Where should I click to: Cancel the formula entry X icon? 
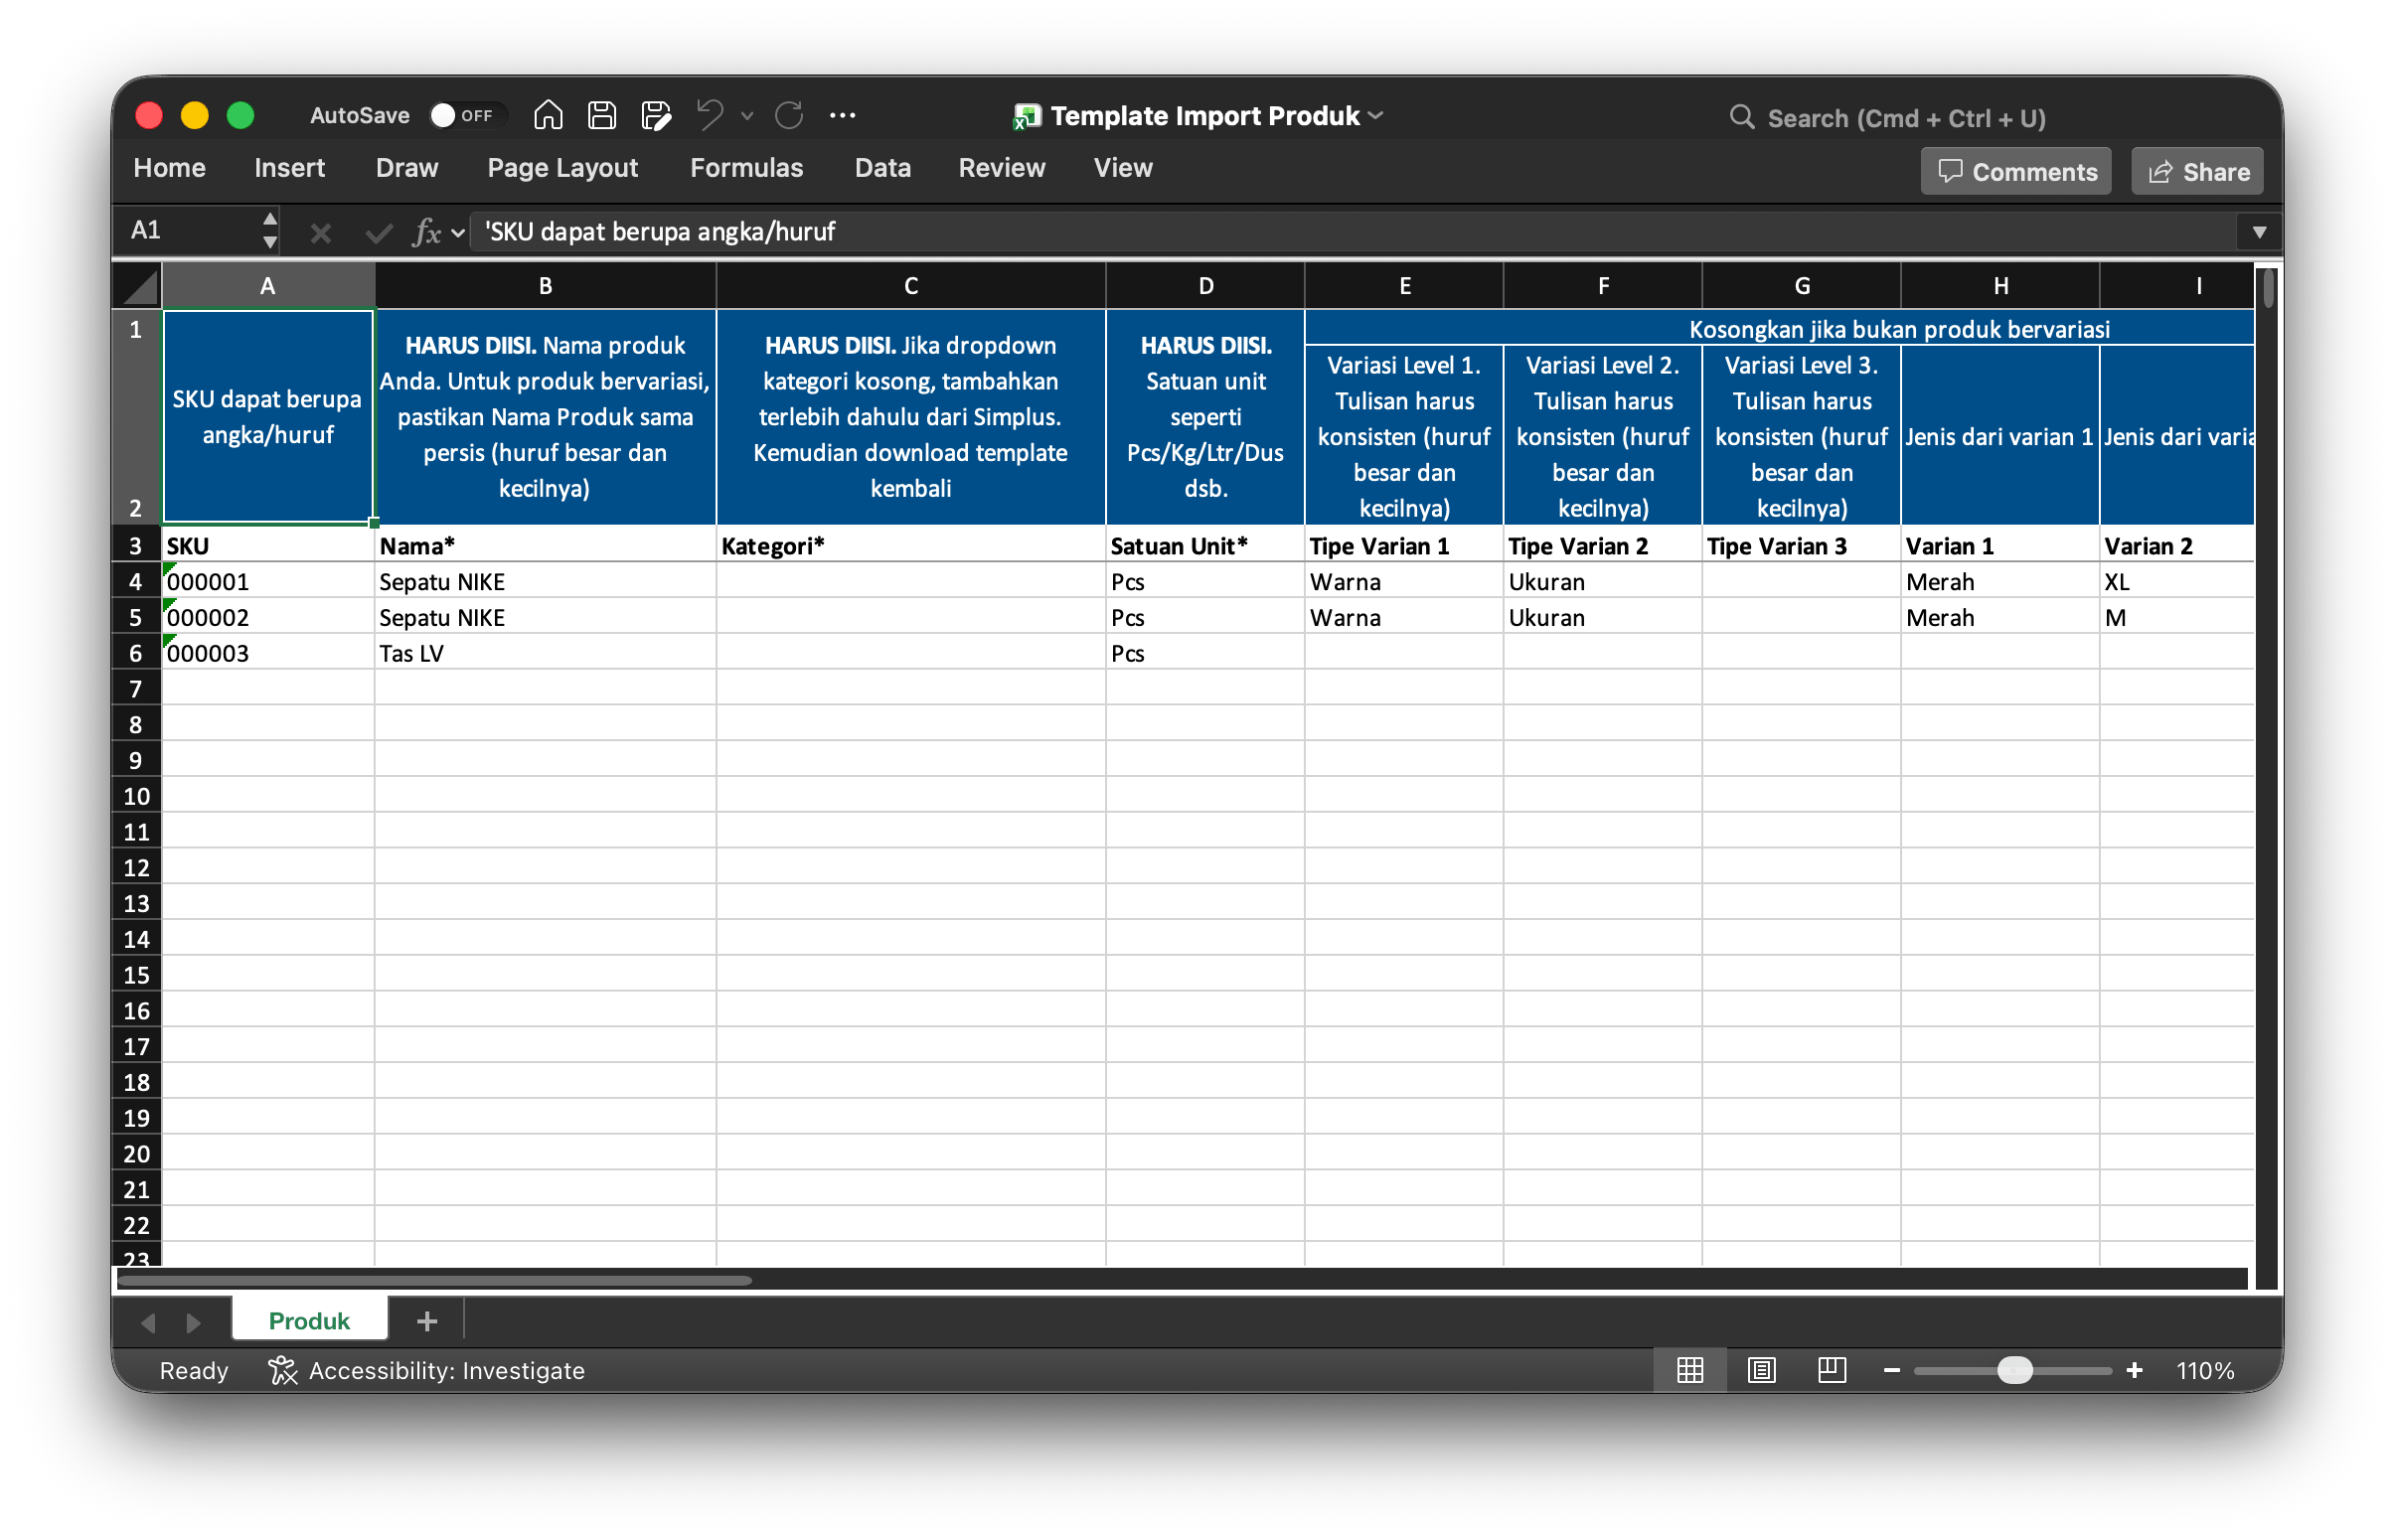pyautogui.click(x=320, y=233)
